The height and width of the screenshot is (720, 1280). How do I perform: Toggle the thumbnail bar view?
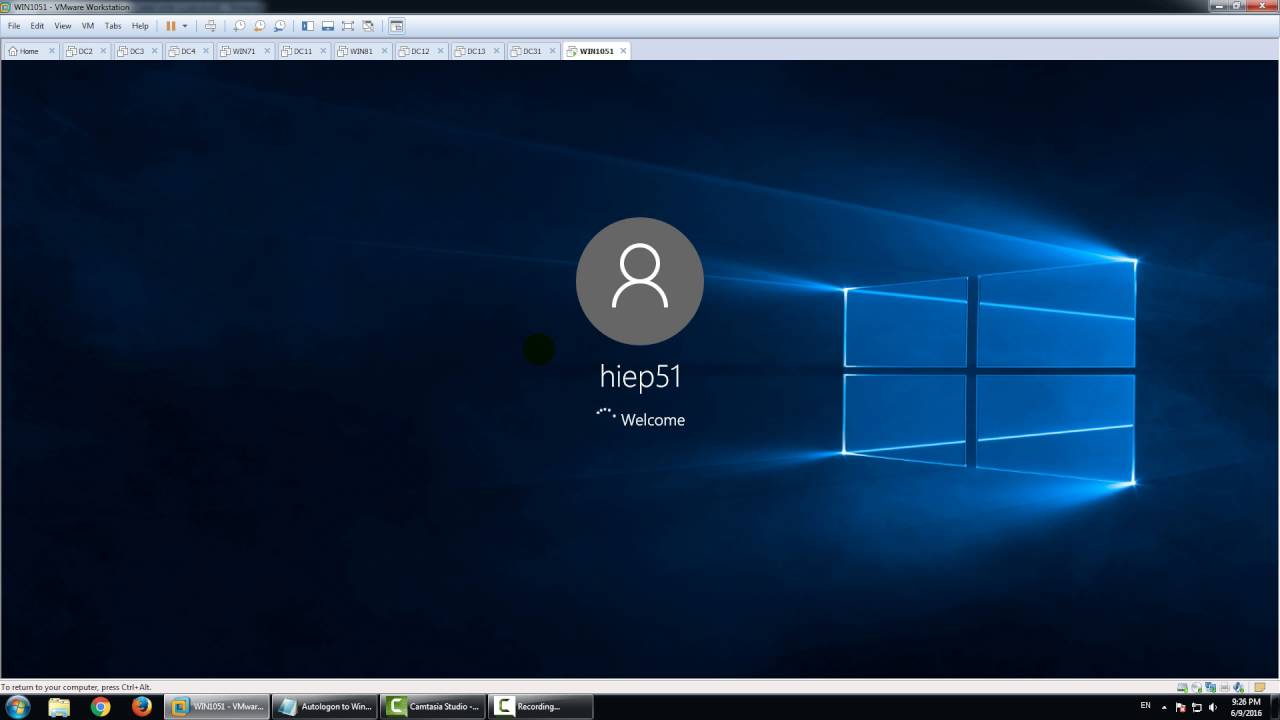[328, 26]
